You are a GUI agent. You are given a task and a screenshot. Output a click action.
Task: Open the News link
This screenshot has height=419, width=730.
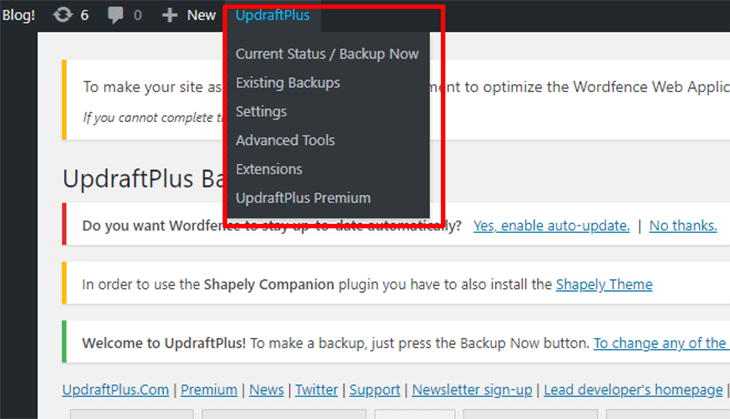pyautogui.click(x=266, y=390)
